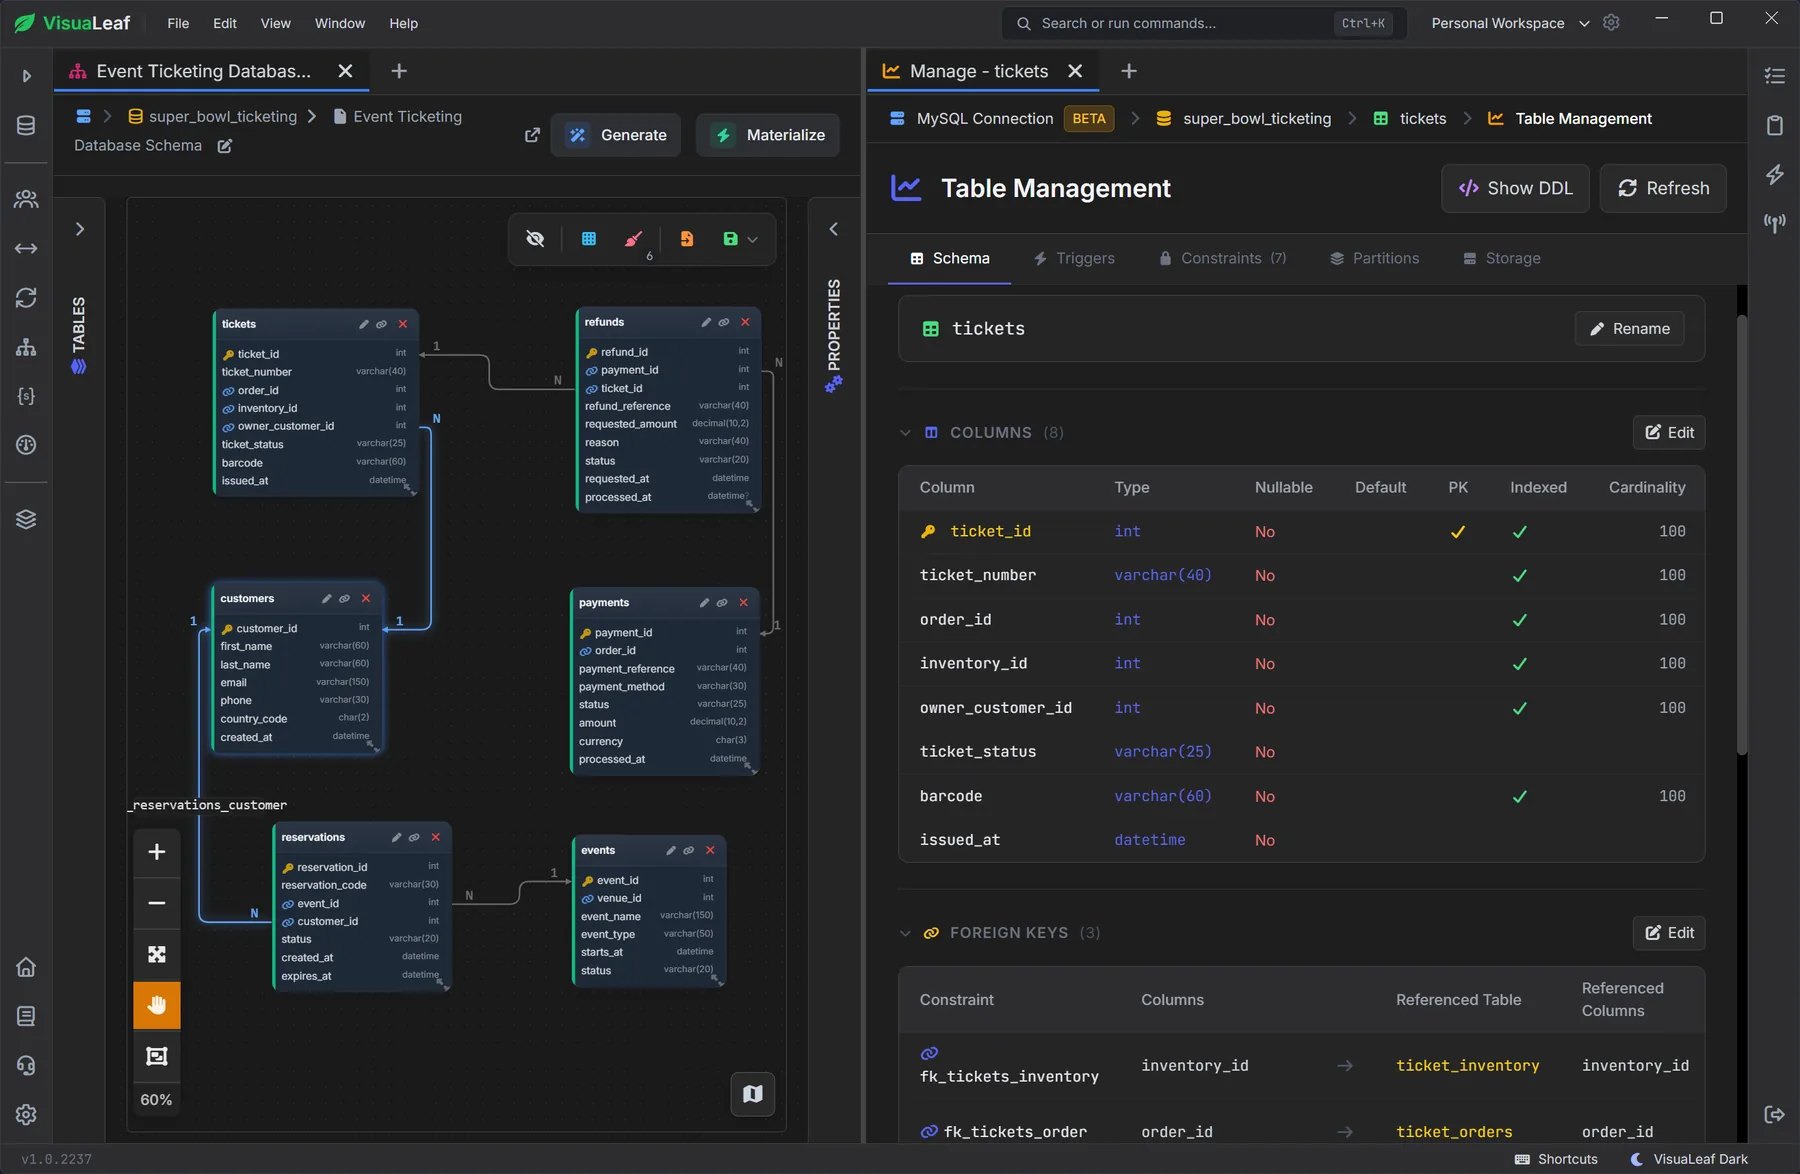This screenshot has height=1174, width=1800.
Task: Switch to the Triggers tab
Action: (1073, 258)
